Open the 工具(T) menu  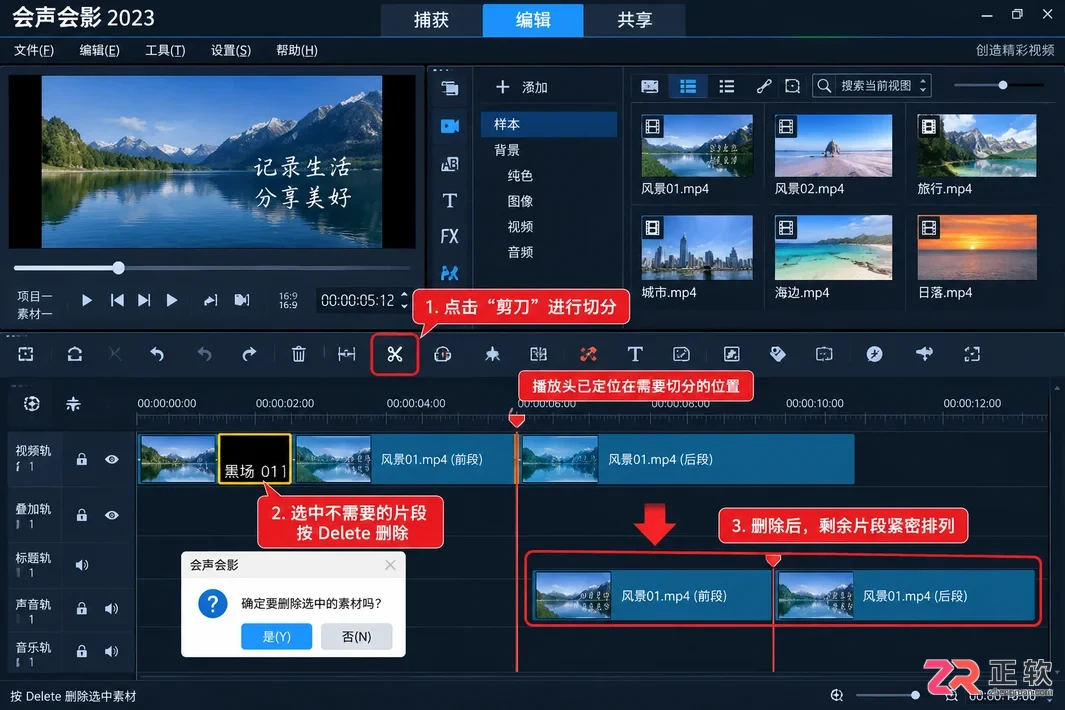(165, 50)
